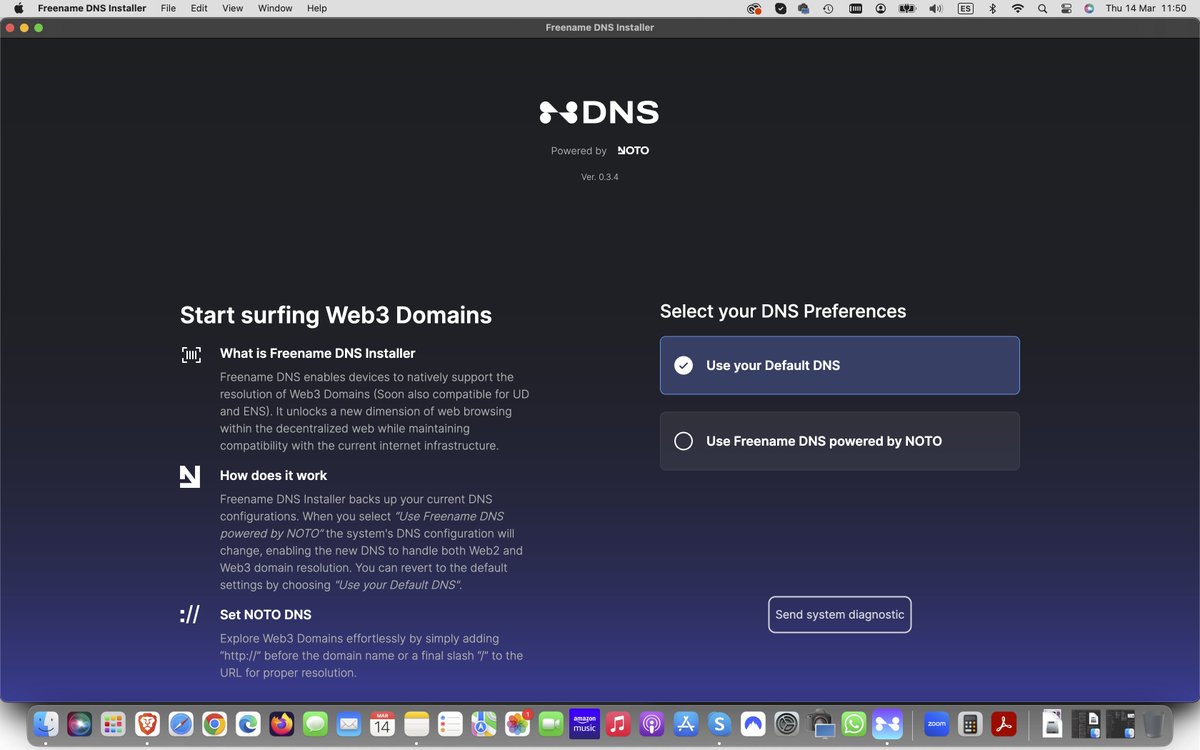Click the NOTO logo next to "Powered by"
The width and height of the screenshot is (1200, 750).
click(x=633, y=150)
